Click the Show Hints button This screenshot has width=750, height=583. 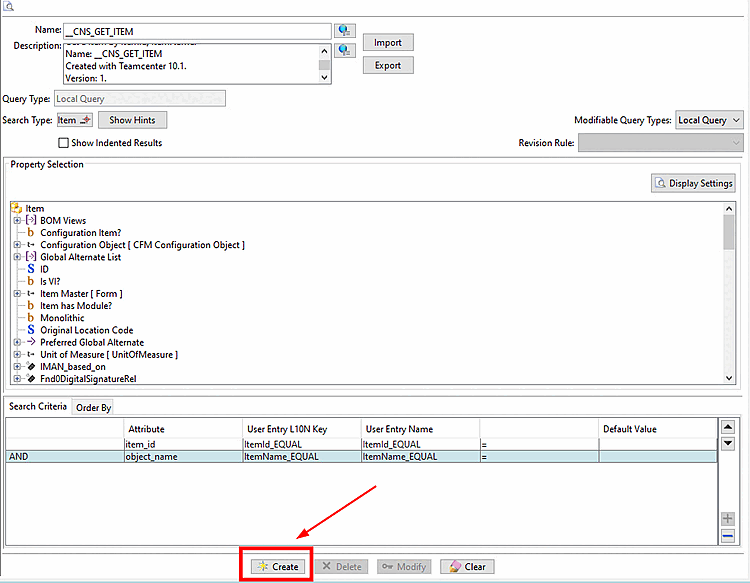coord(132,120)
